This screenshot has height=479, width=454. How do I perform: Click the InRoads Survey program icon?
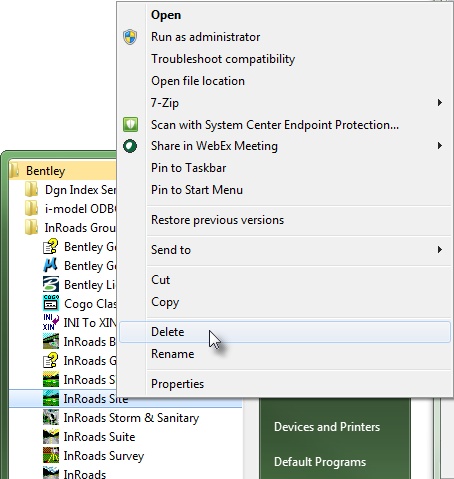pos(51,455)
